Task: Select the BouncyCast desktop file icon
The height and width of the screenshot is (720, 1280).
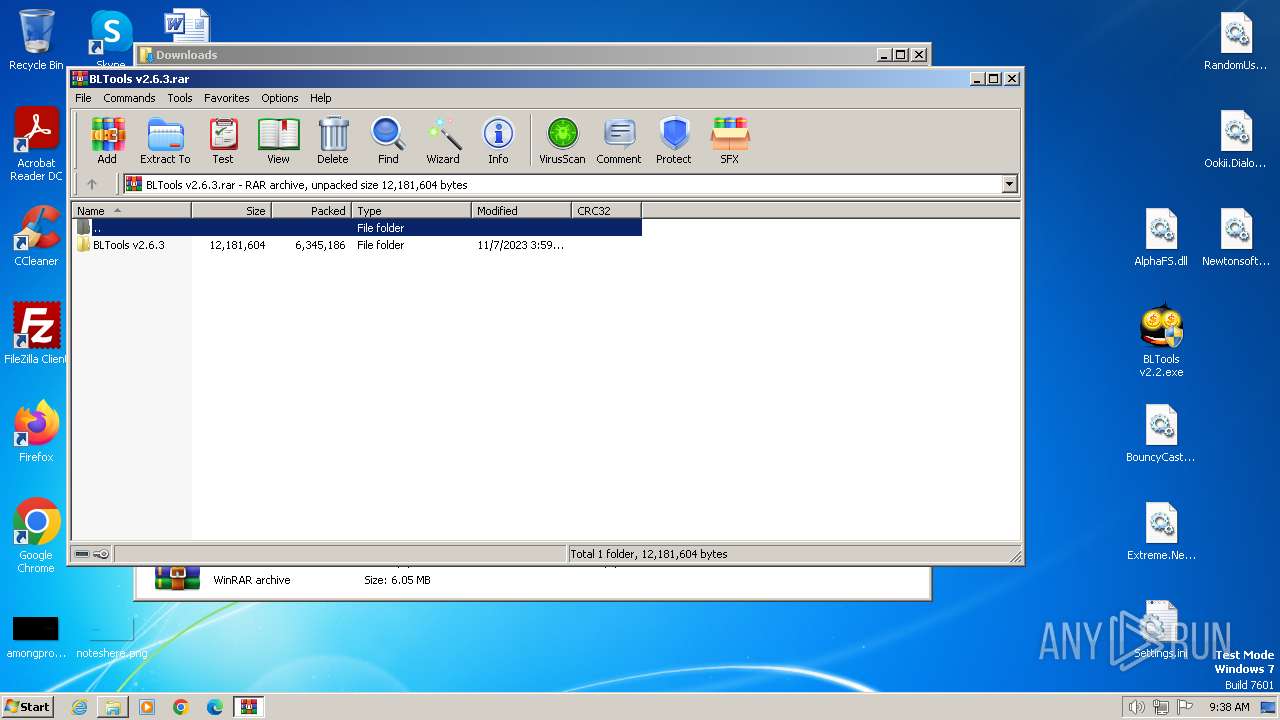Action: tap(1161, 434)
